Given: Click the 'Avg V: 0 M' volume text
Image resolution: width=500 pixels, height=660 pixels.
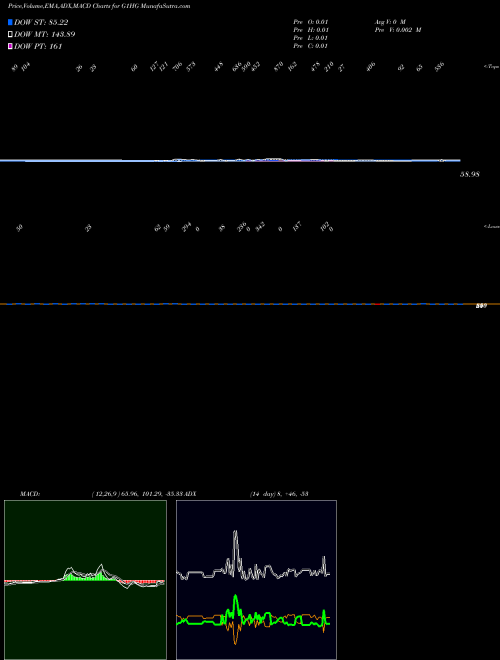Looking at the screenshot, I should tap(390, 22).
